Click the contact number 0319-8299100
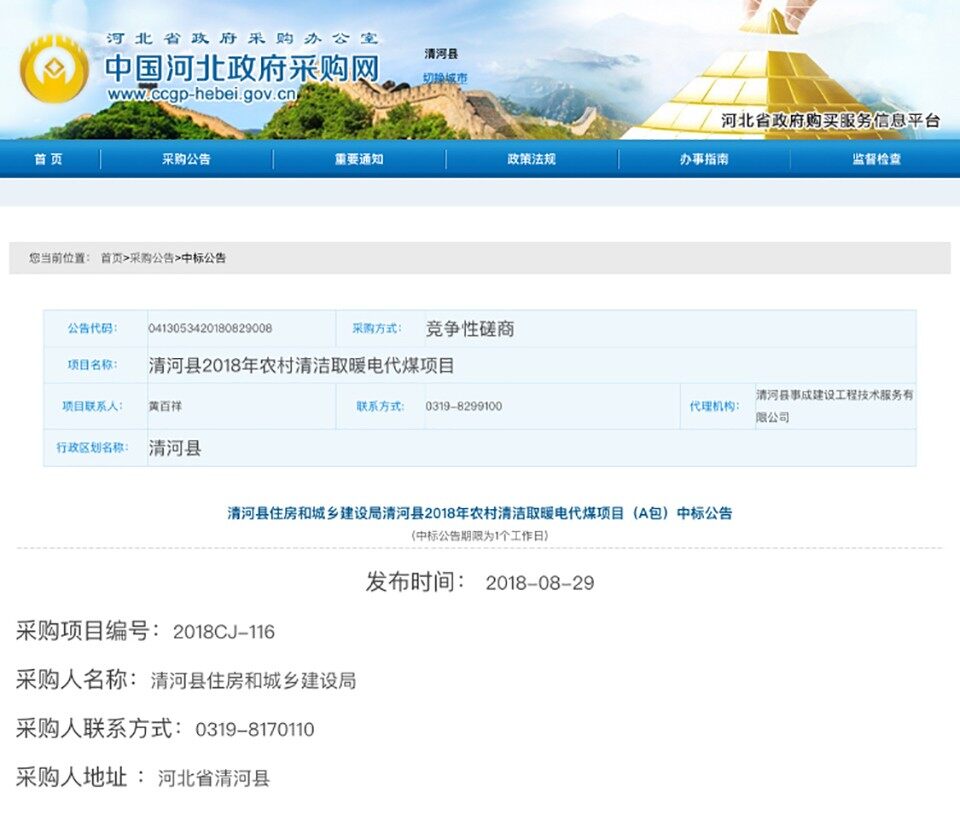This screenshot has width=960, height=815. [463, 406]
